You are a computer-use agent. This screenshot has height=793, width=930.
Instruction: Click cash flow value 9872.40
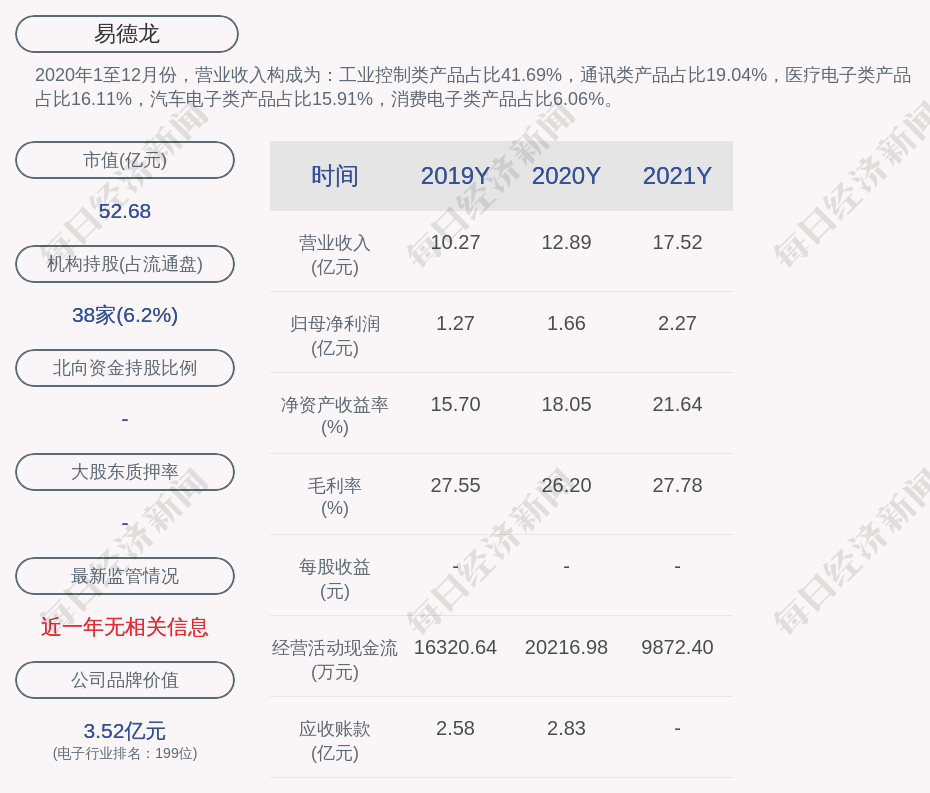pyautogui.click(x=677, y=647)
